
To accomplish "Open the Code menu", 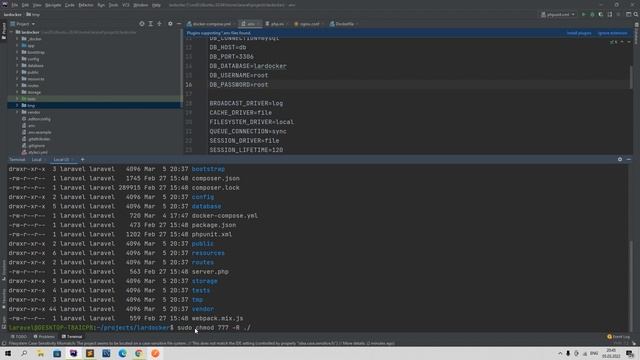I will (x=70, y=5).
